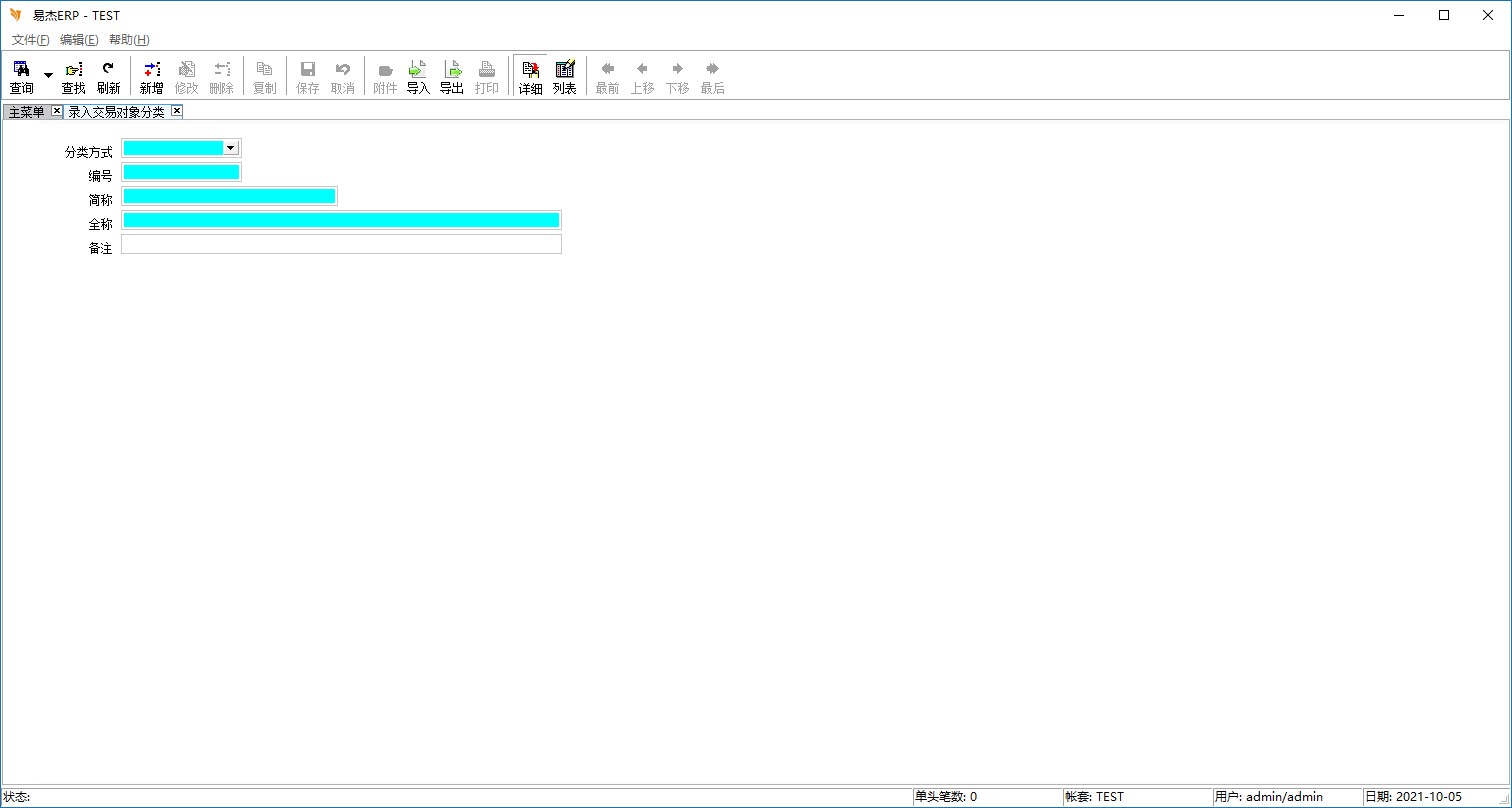The height and width of the screenshot is (808, 1512).
Task: Click the 编号 input field
Action: pyautogui.click(x=181, y=172)
